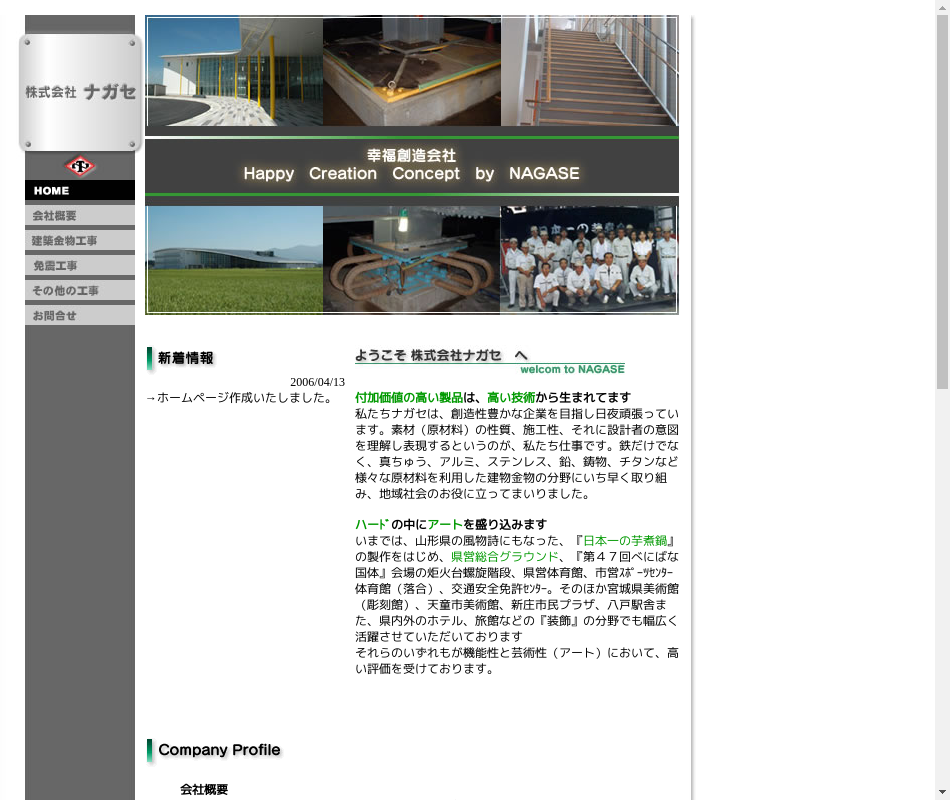Open the 県営総合グラウンド link
Viewport: 950px width, 800px height.
click(504, 557)
